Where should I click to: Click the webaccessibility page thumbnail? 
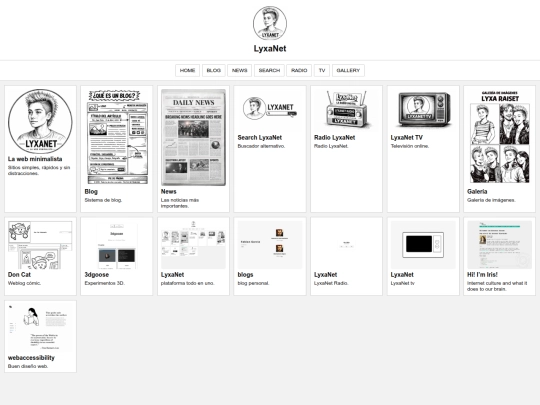(x=40, y=328)
